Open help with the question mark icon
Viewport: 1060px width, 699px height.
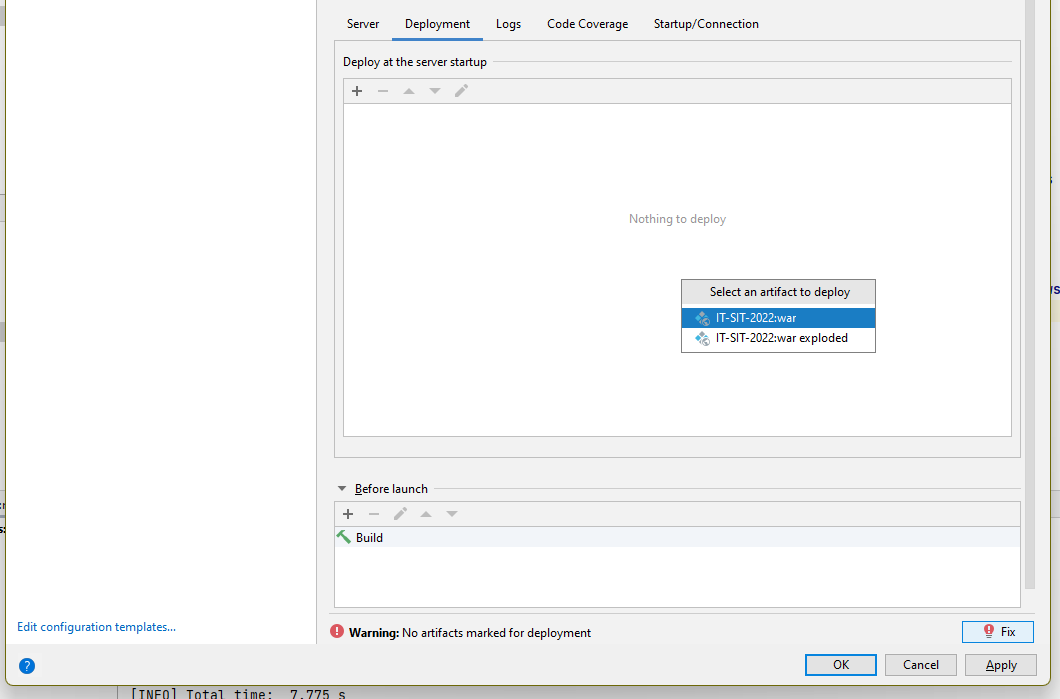pyautogui.click(x=27, y=666)
